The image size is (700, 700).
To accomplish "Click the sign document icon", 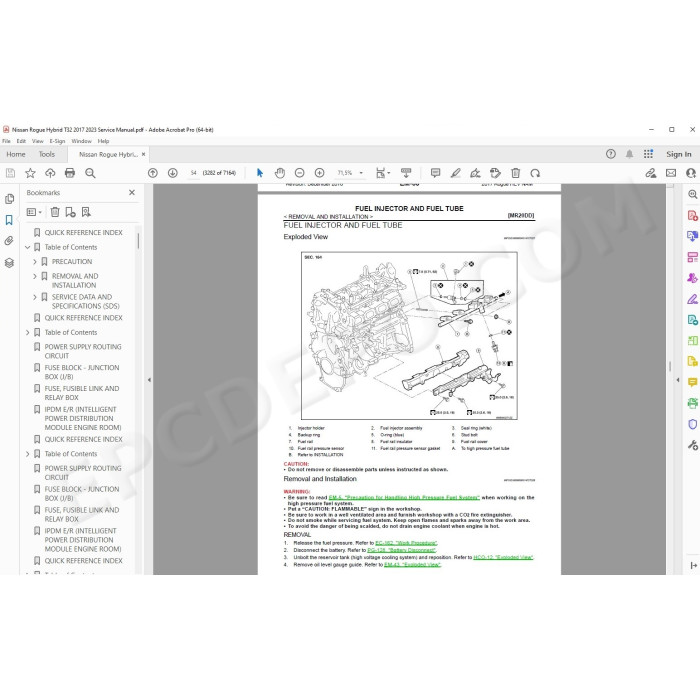I will point(475,173).
